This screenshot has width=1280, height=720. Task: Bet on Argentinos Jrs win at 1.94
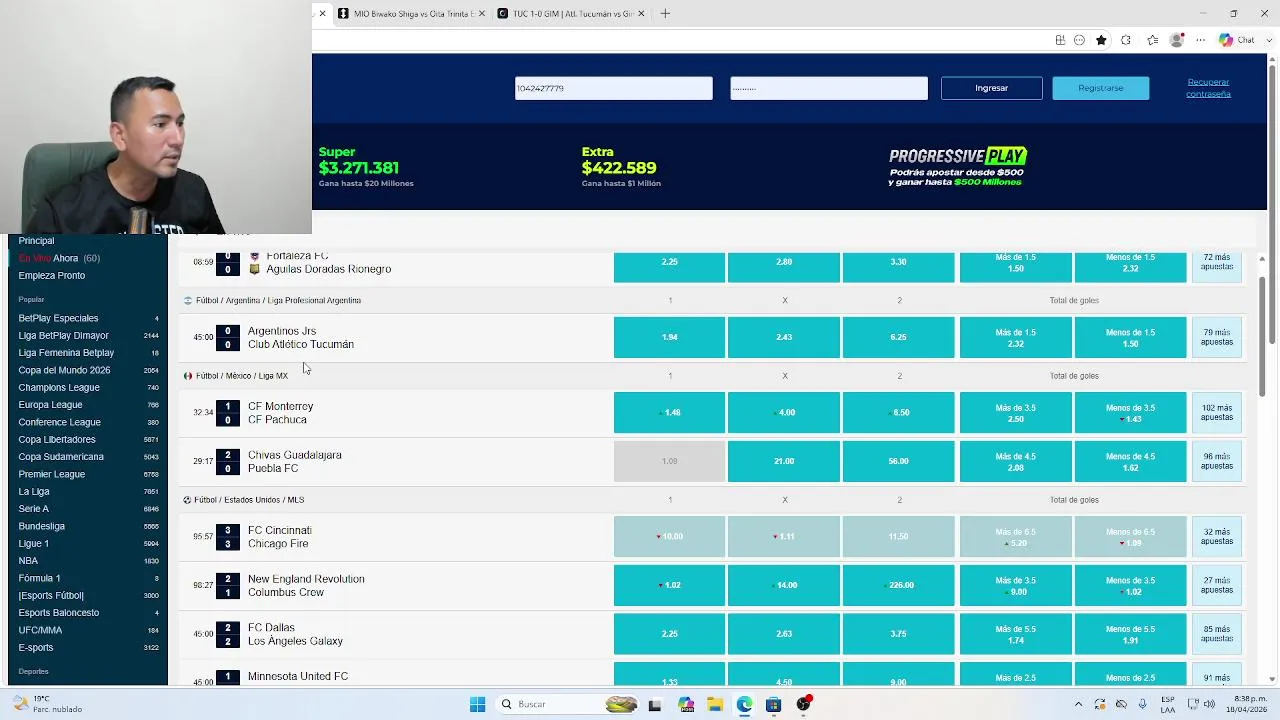(669, 337)
